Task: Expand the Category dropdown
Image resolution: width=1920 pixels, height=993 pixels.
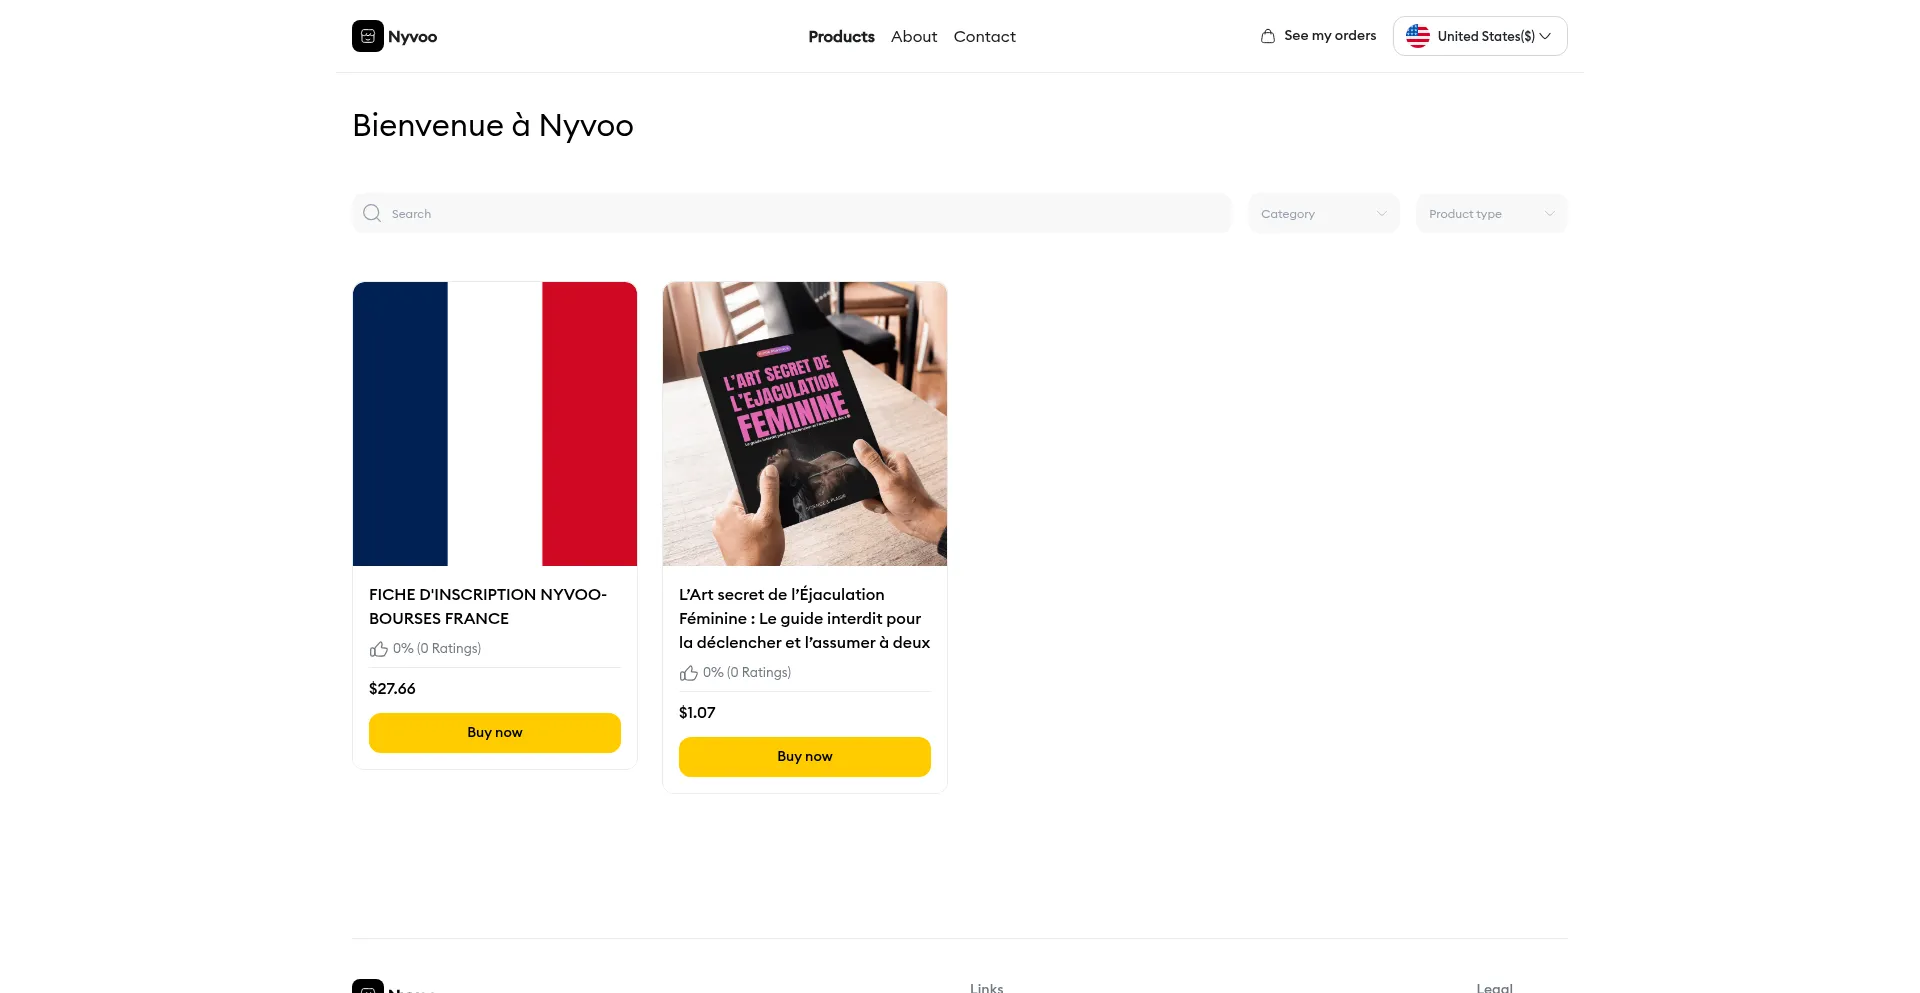Action: (1323, 213)
